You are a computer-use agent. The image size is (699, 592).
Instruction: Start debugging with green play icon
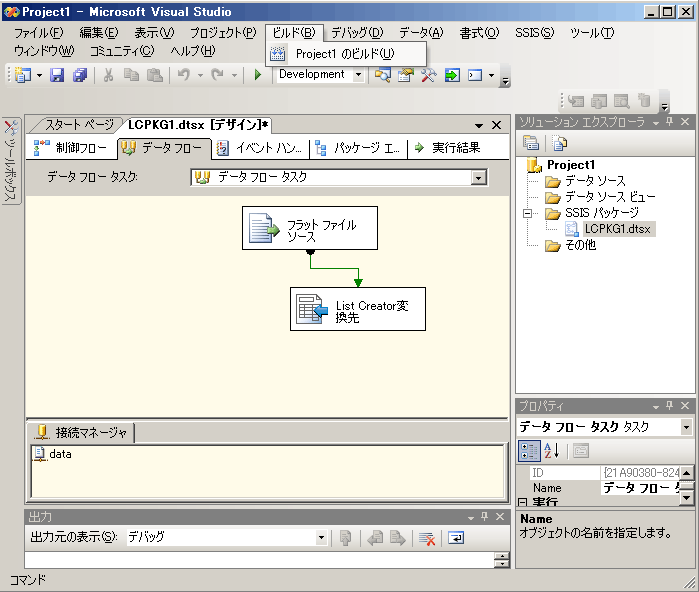pyautogui.click(x=258, y=75)
